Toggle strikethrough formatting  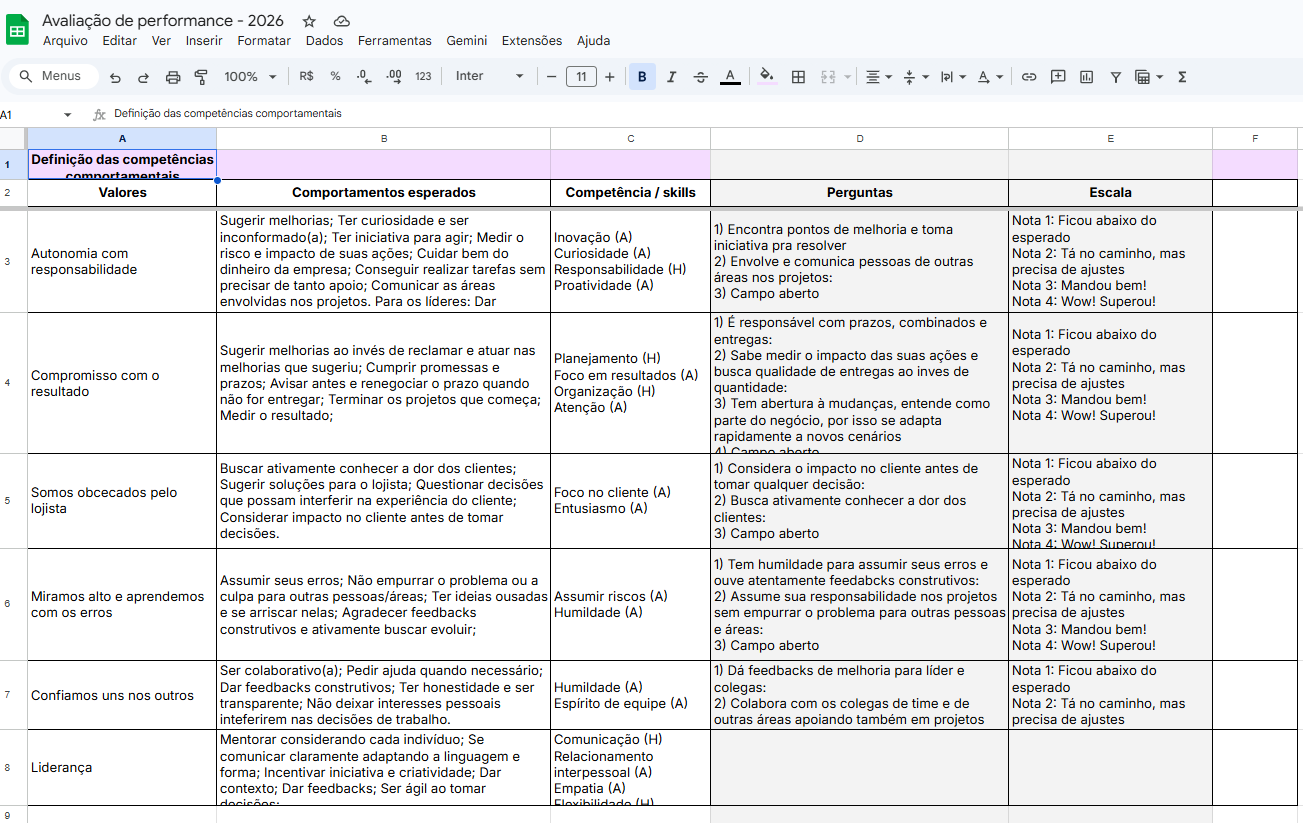[x=700, y=77]
